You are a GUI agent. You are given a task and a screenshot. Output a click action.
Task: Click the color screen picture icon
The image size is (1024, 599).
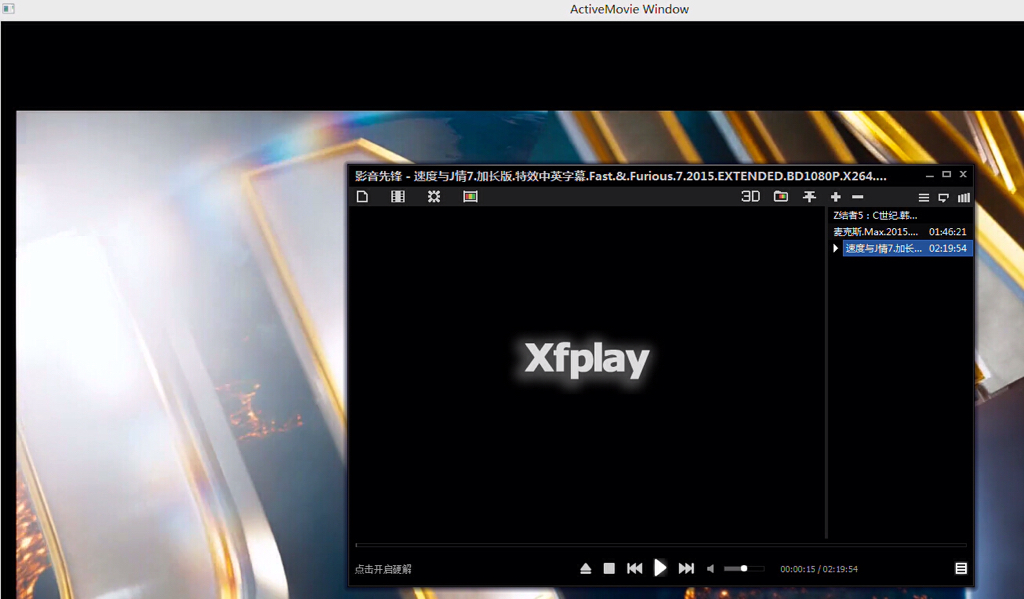tap(470, 197)
